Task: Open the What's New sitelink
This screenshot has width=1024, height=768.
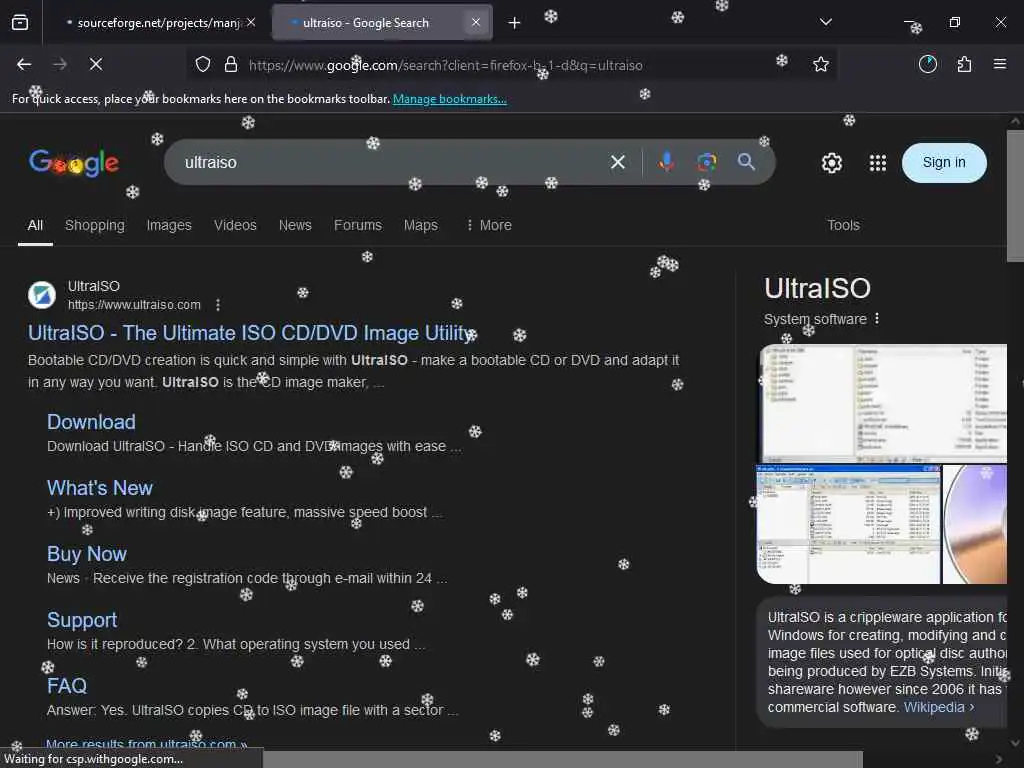Action: 100,488
